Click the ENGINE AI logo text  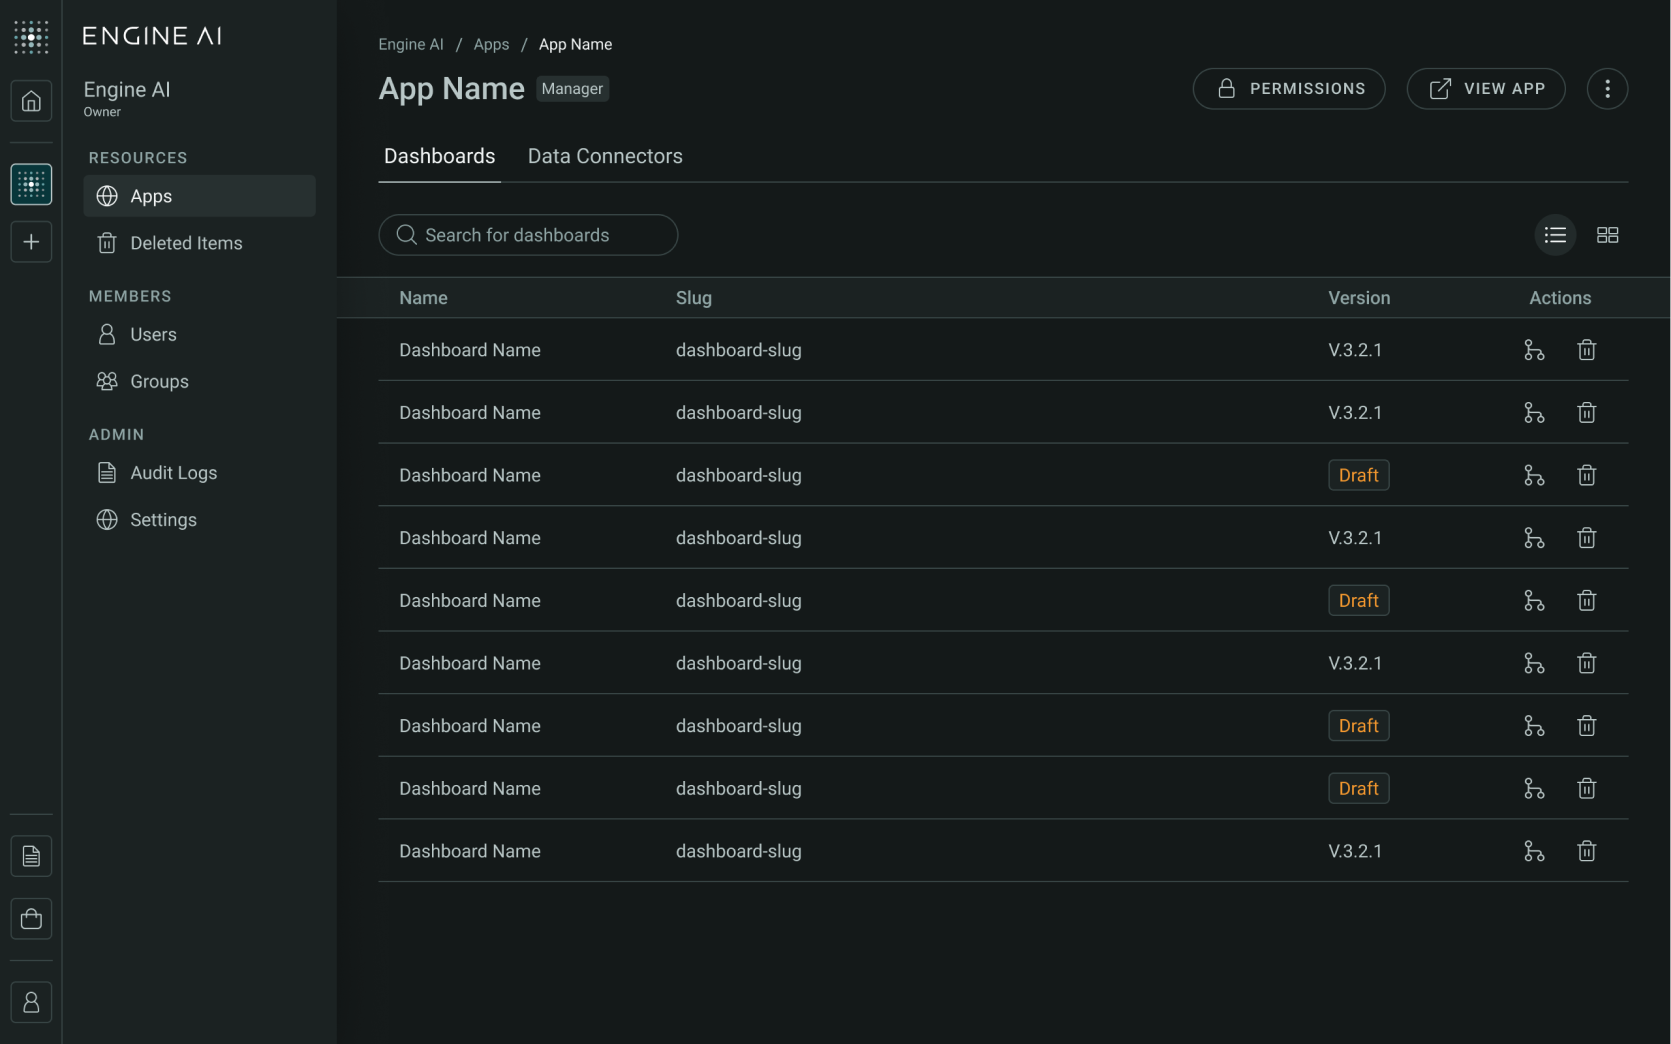[152, 36]
